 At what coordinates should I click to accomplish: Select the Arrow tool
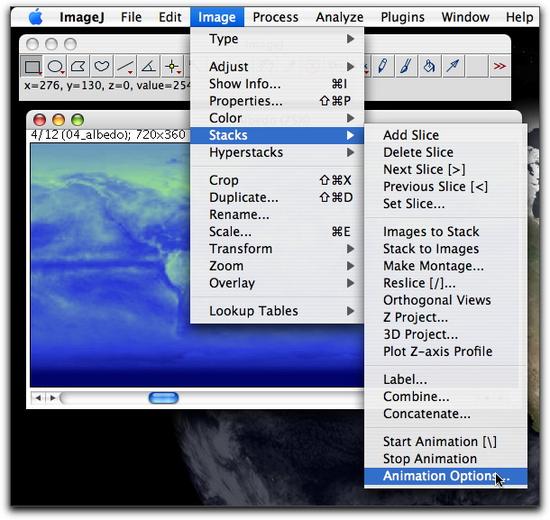453,66
